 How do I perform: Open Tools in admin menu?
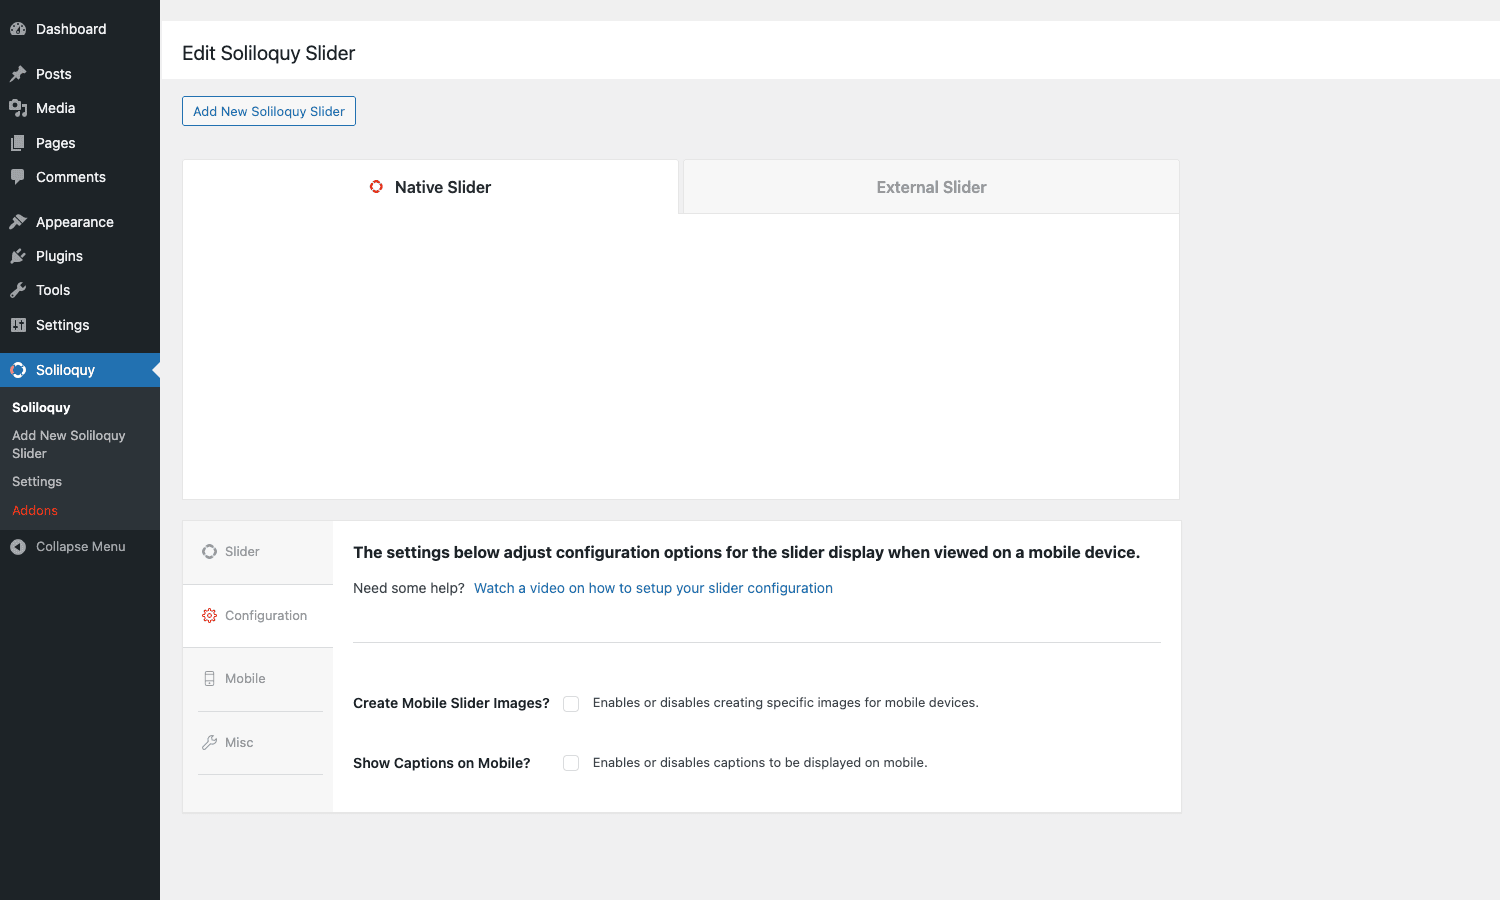(80, 290)
